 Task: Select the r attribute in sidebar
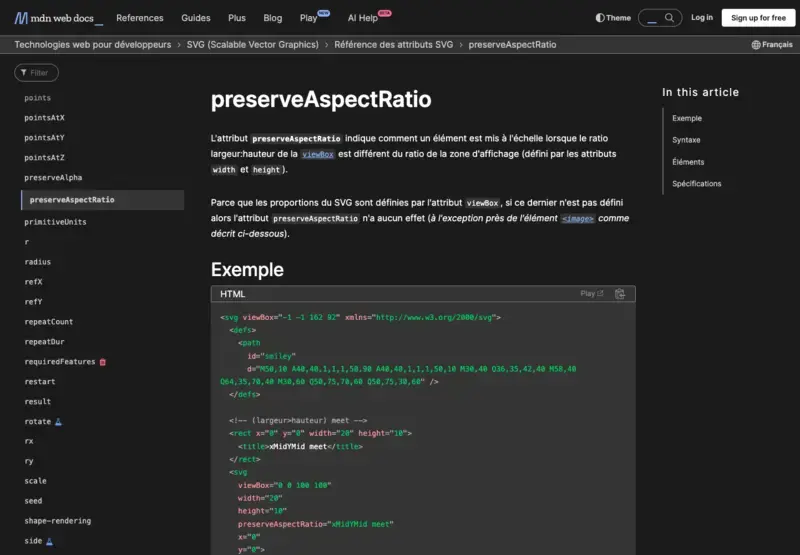[x=27, y=242]
